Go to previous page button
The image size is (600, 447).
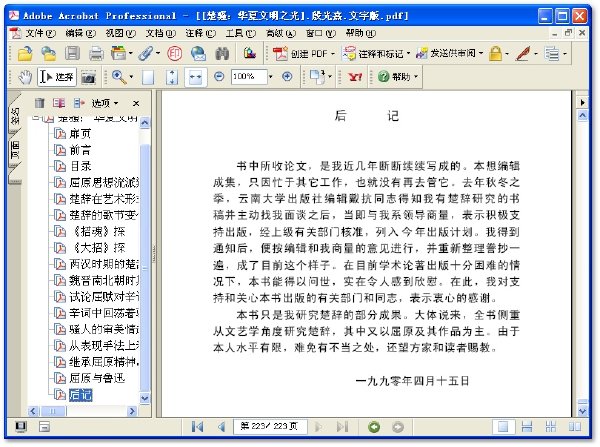221,426
